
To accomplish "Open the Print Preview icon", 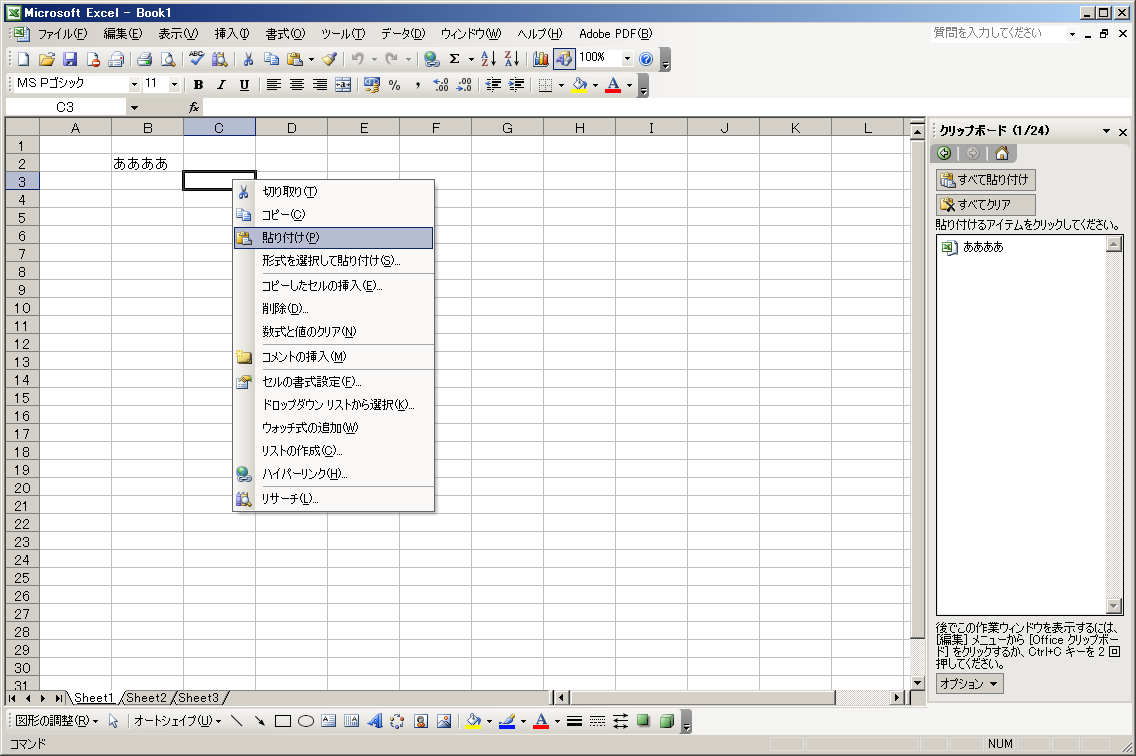I will pos(168,59).
